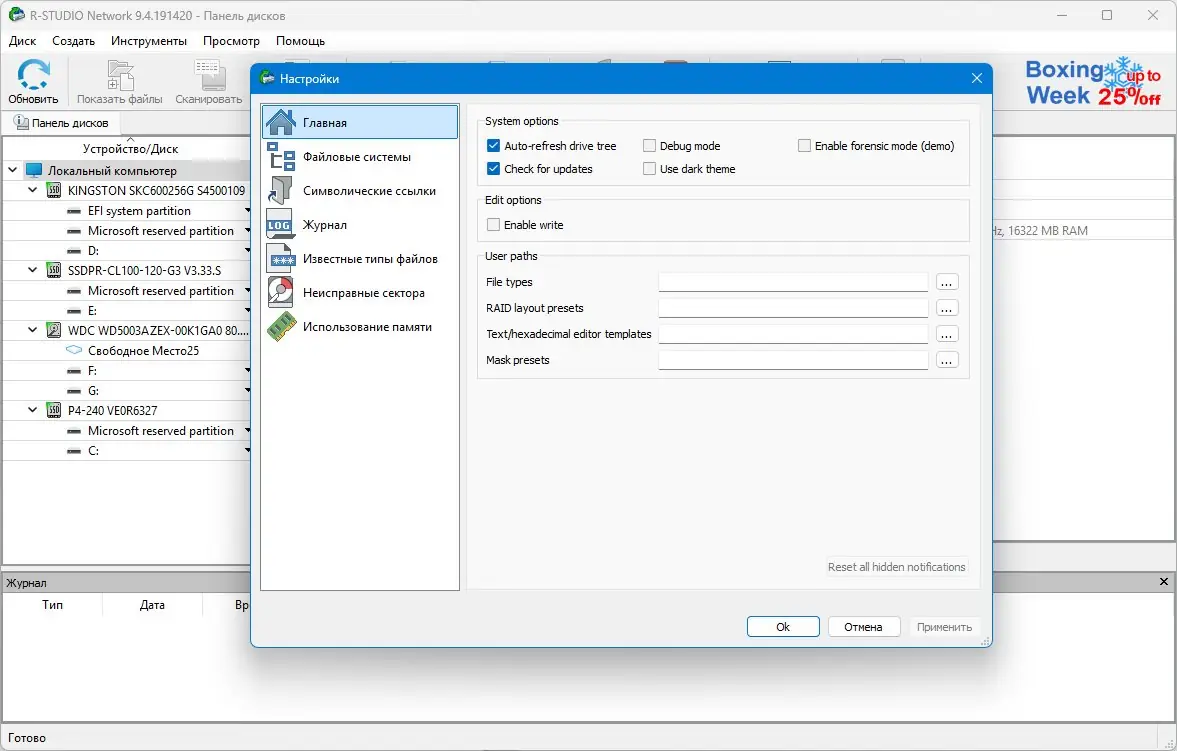
Task: Open the Просмотр menu
Action: pos(231,41)
